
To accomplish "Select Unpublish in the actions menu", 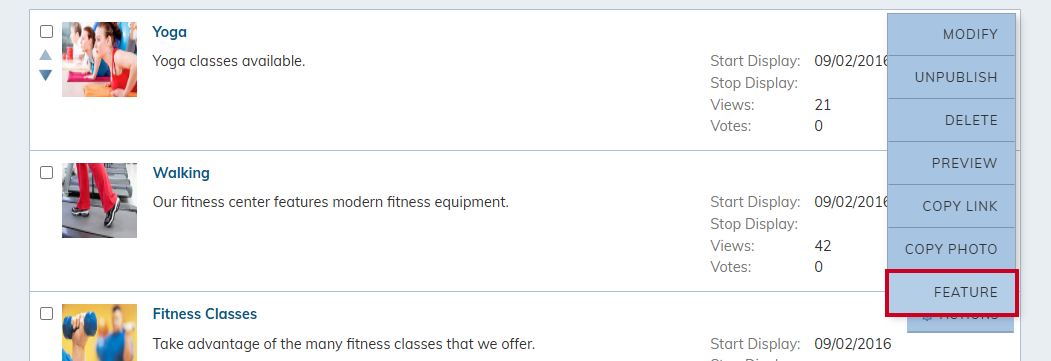I will coord(951,77).
